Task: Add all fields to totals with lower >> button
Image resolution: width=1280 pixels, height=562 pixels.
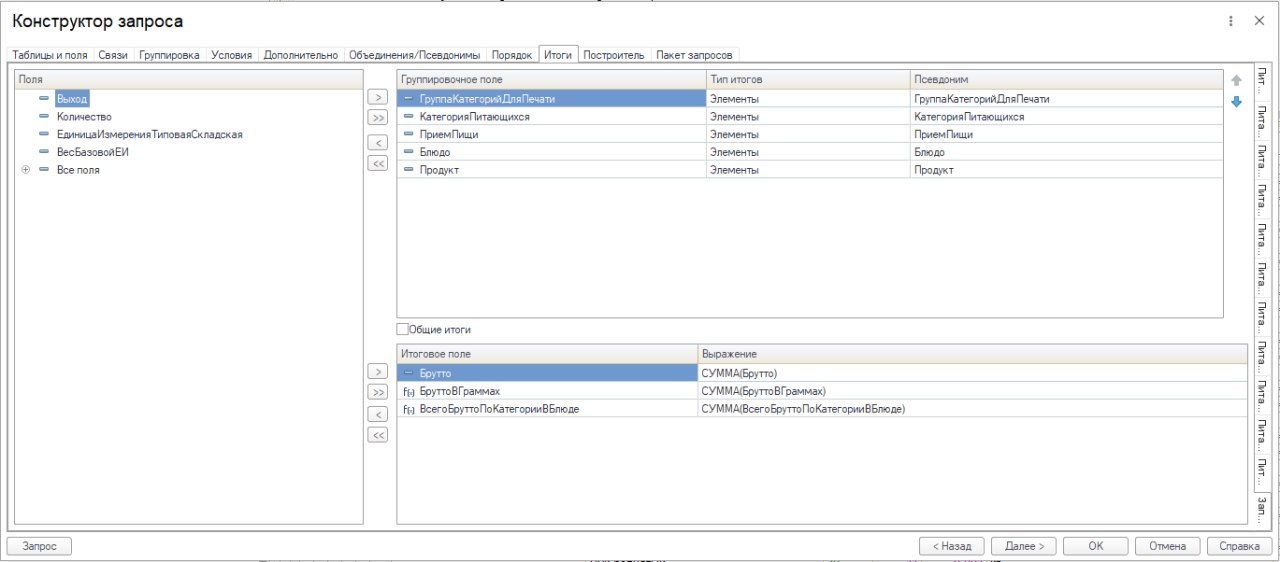Action: (x=377, y=392)
